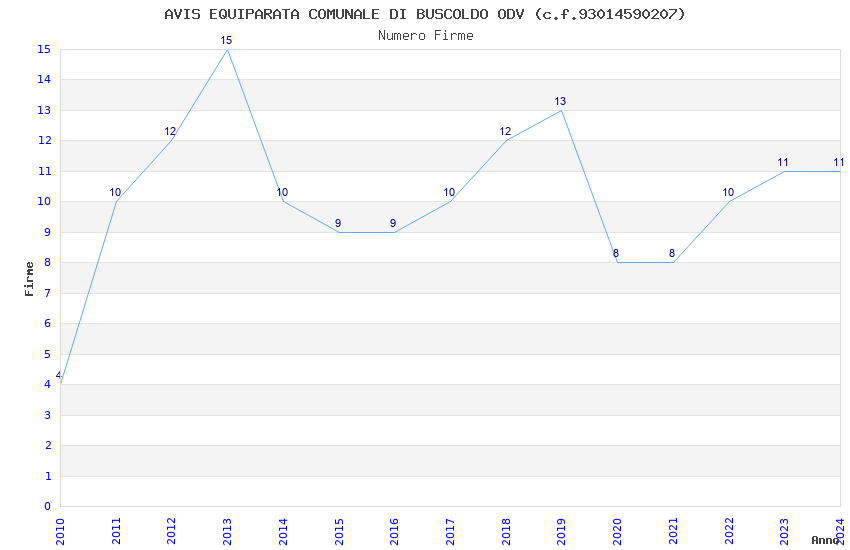Click the y-axis tick label 6
Viewport: 850px width, 550px height.
click(48, 323)
